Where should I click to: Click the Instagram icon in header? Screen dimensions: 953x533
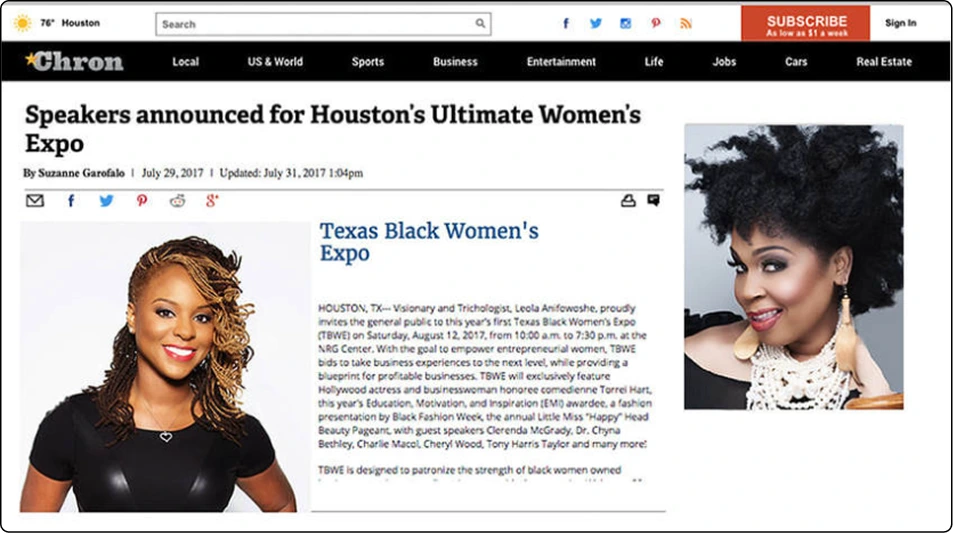[626, 23]
